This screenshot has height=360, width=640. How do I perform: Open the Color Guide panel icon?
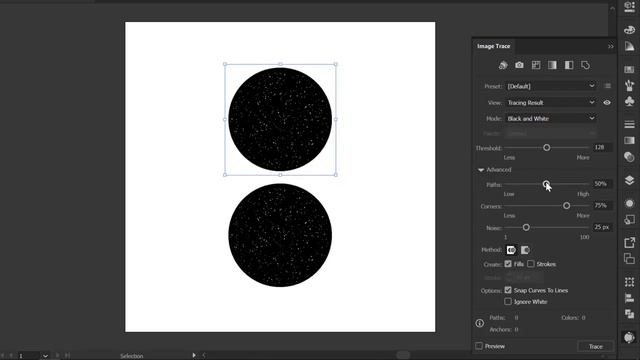[629, 46]
